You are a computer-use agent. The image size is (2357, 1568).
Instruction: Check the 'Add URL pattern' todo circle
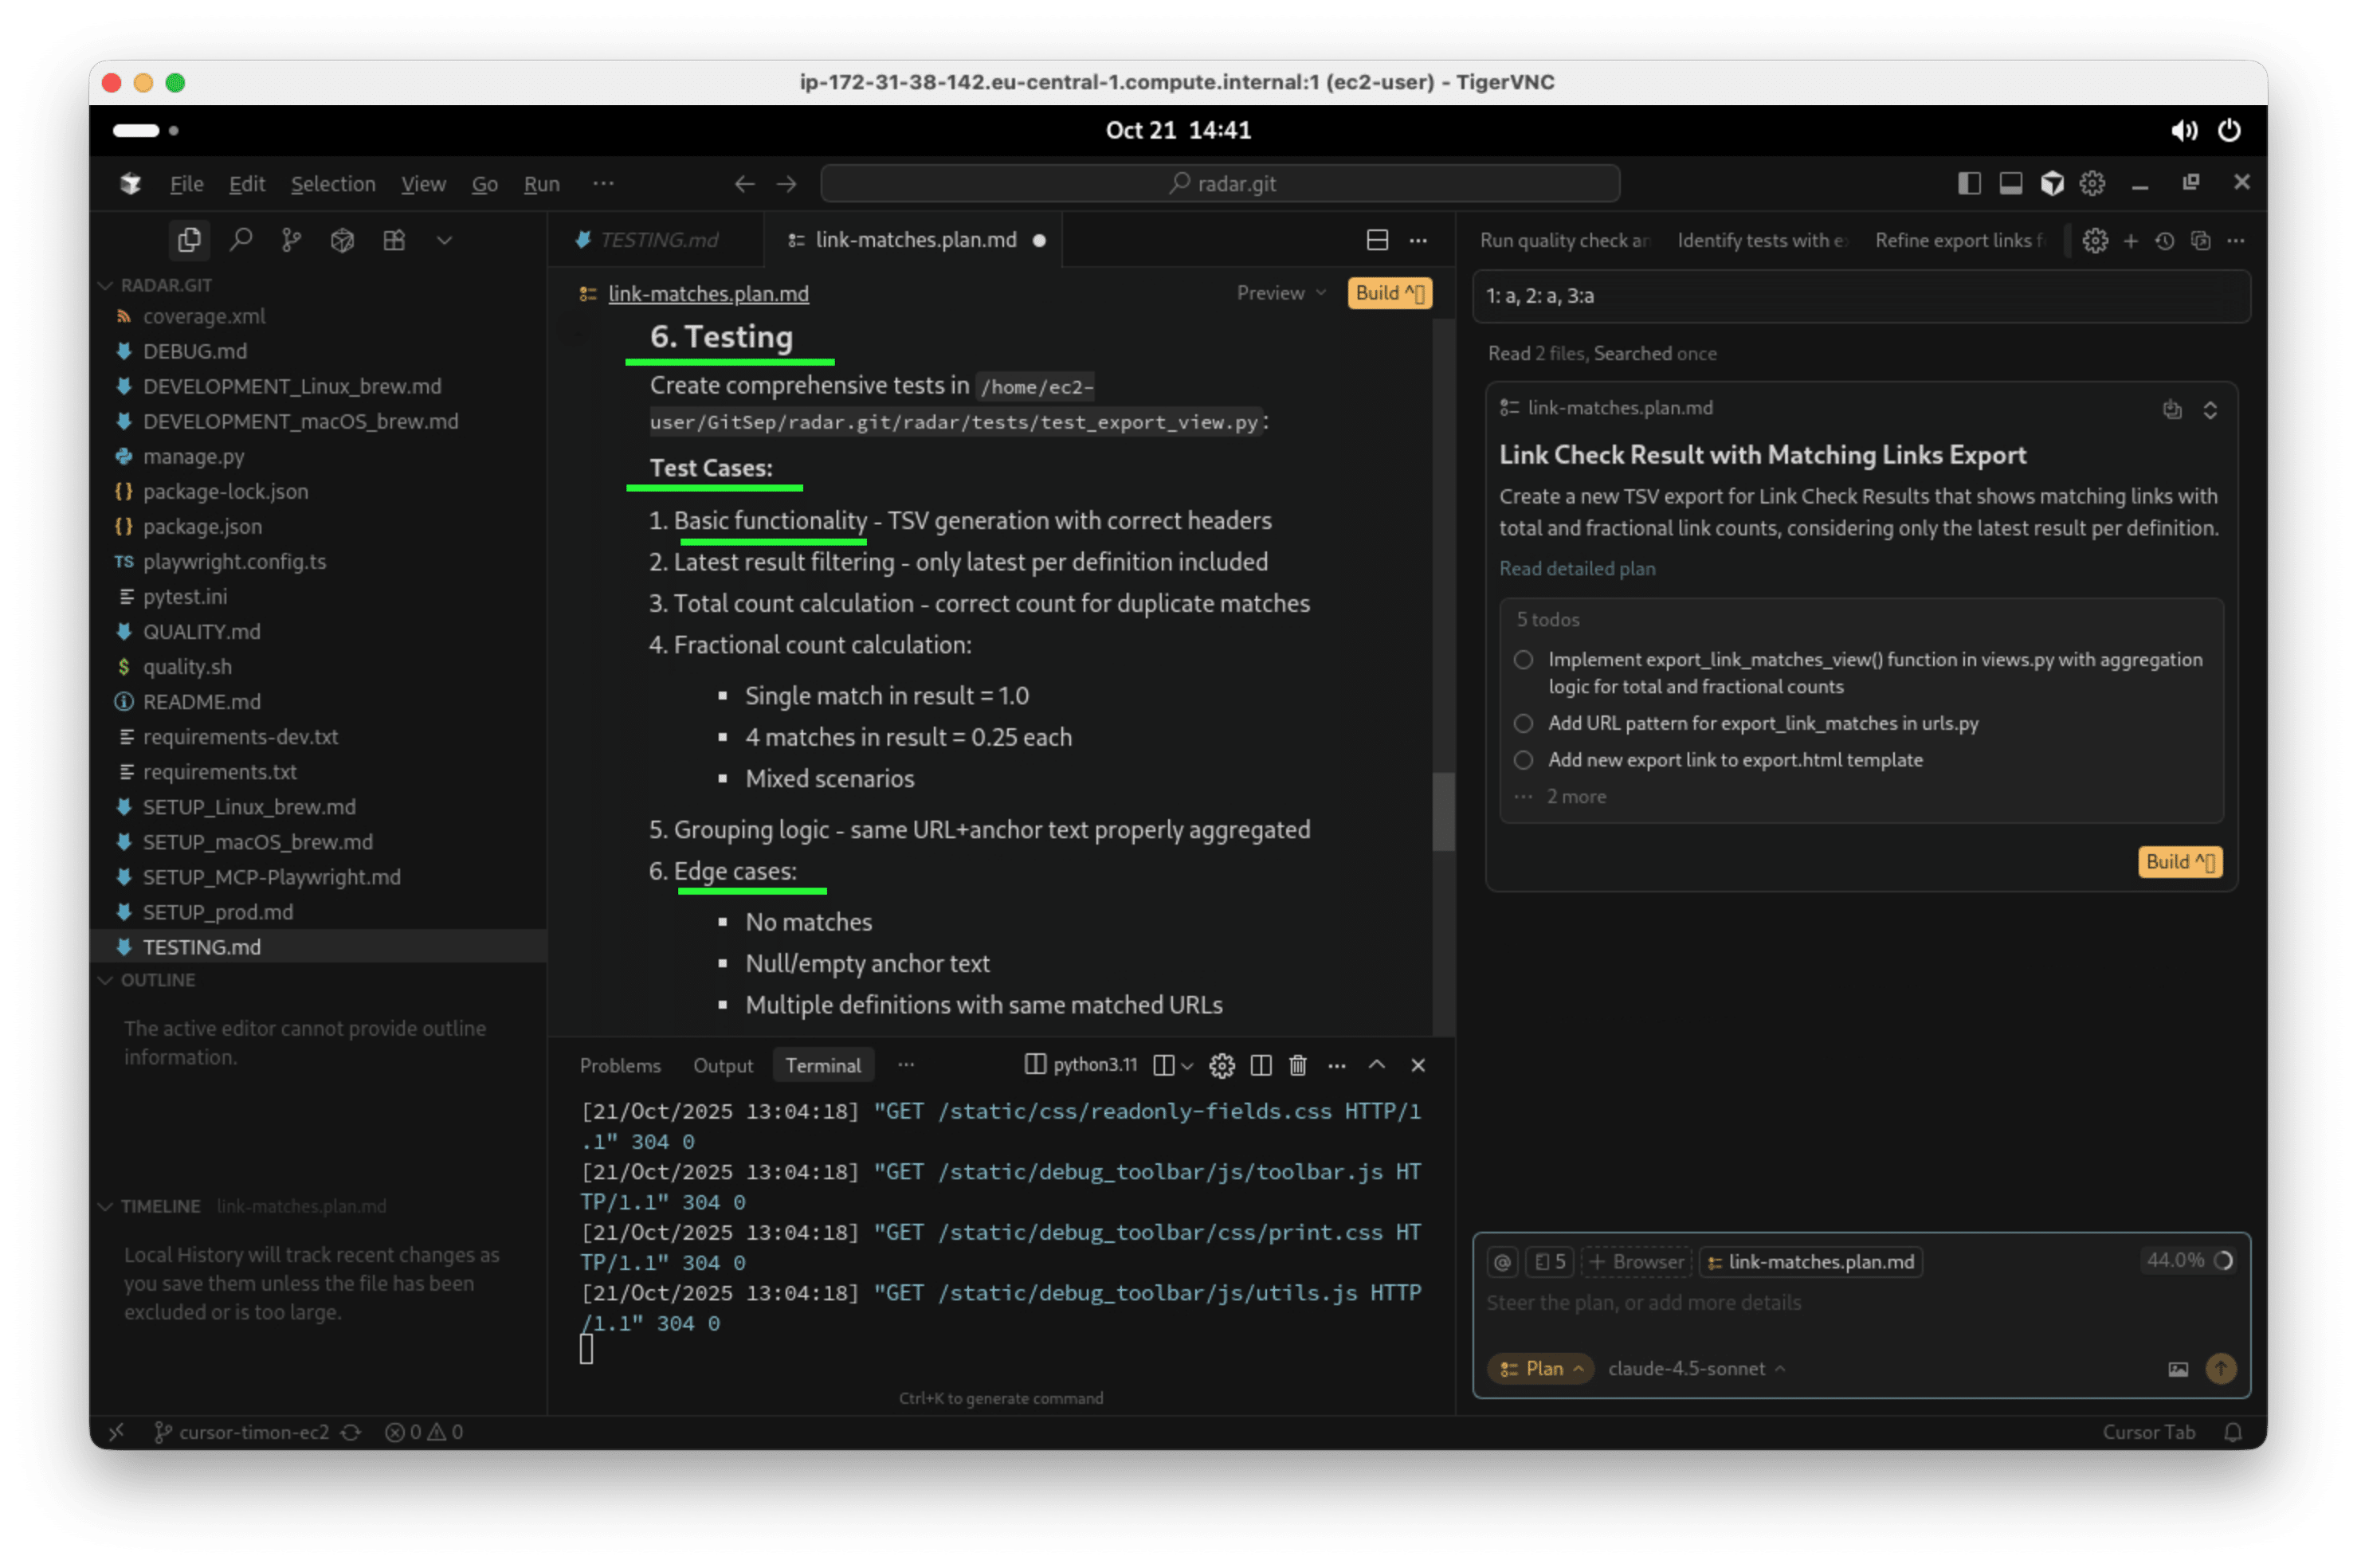[x=1523, y=723]
